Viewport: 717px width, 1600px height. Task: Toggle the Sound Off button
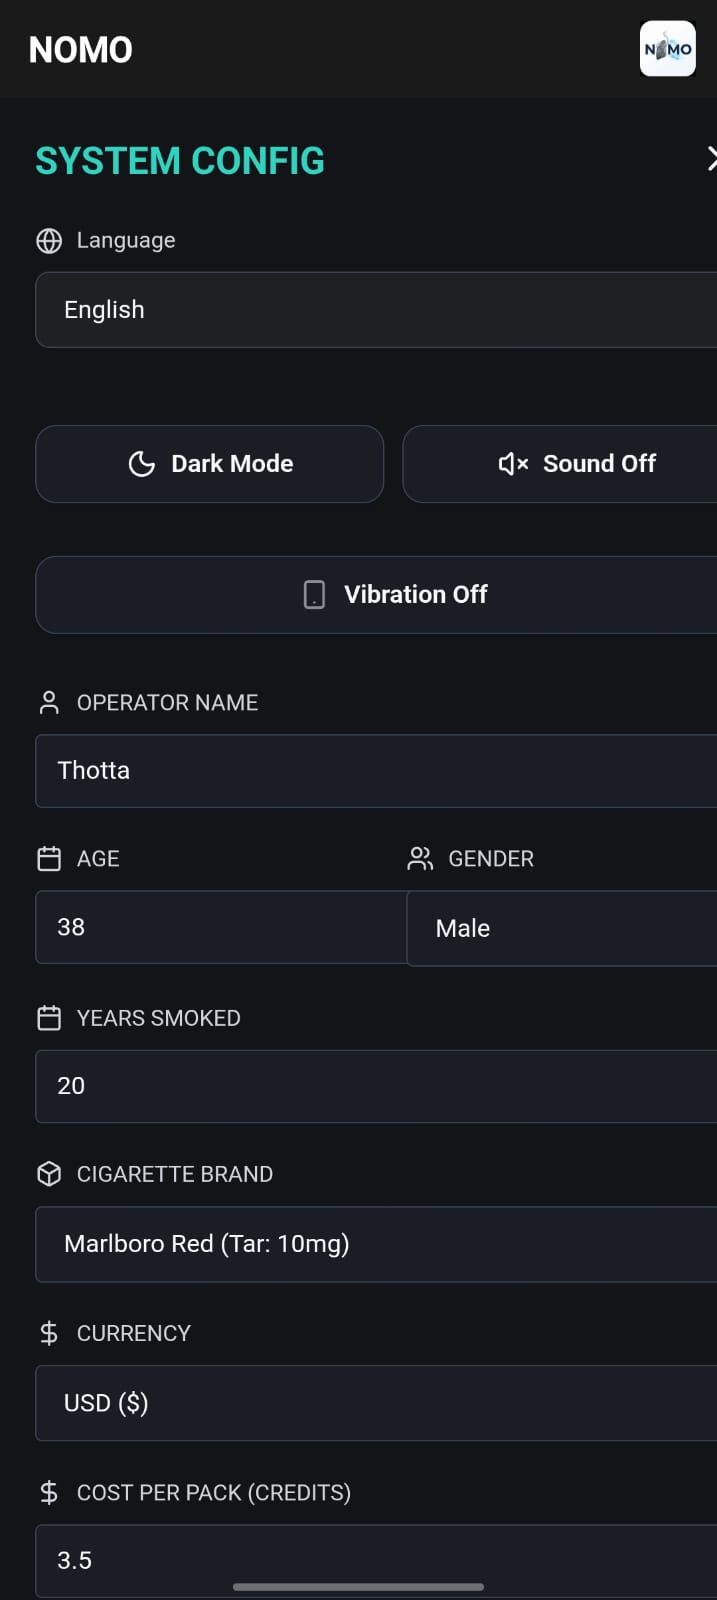pos(560,464)
